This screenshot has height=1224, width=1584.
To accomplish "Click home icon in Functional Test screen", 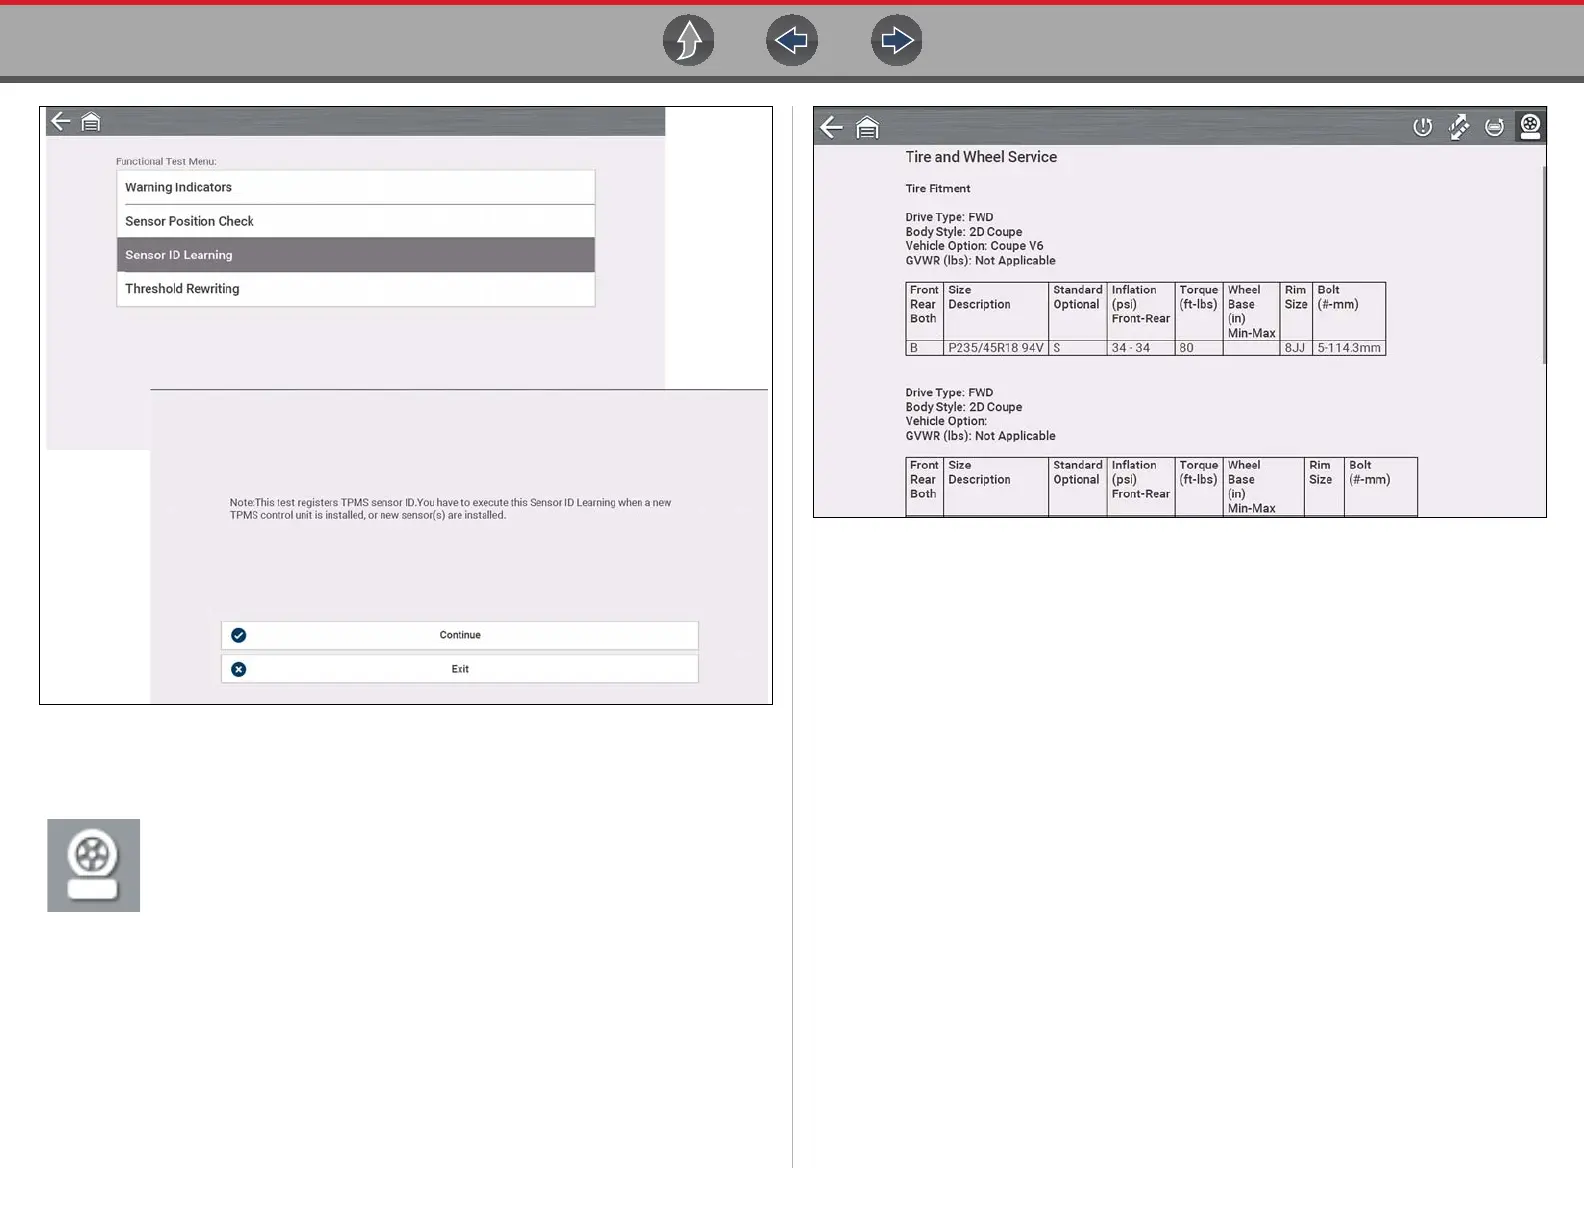I will tap(91, 122).
